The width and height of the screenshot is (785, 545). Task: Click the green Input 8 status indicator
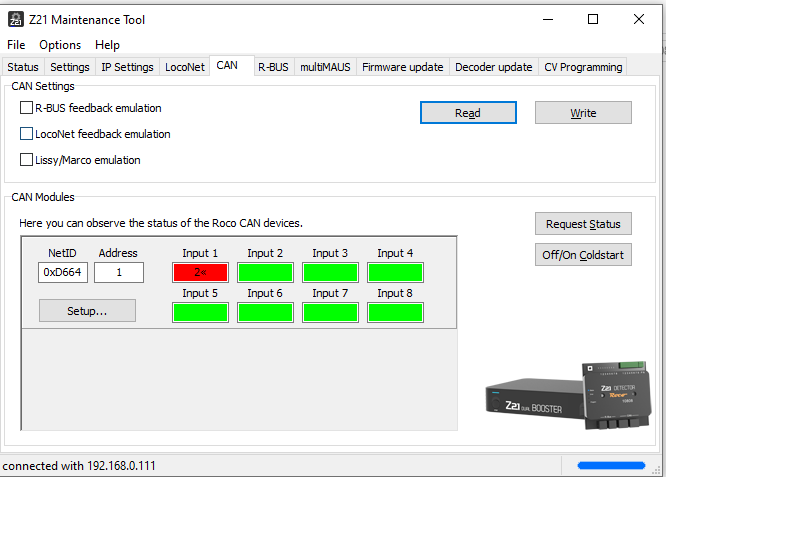(396, 312)
